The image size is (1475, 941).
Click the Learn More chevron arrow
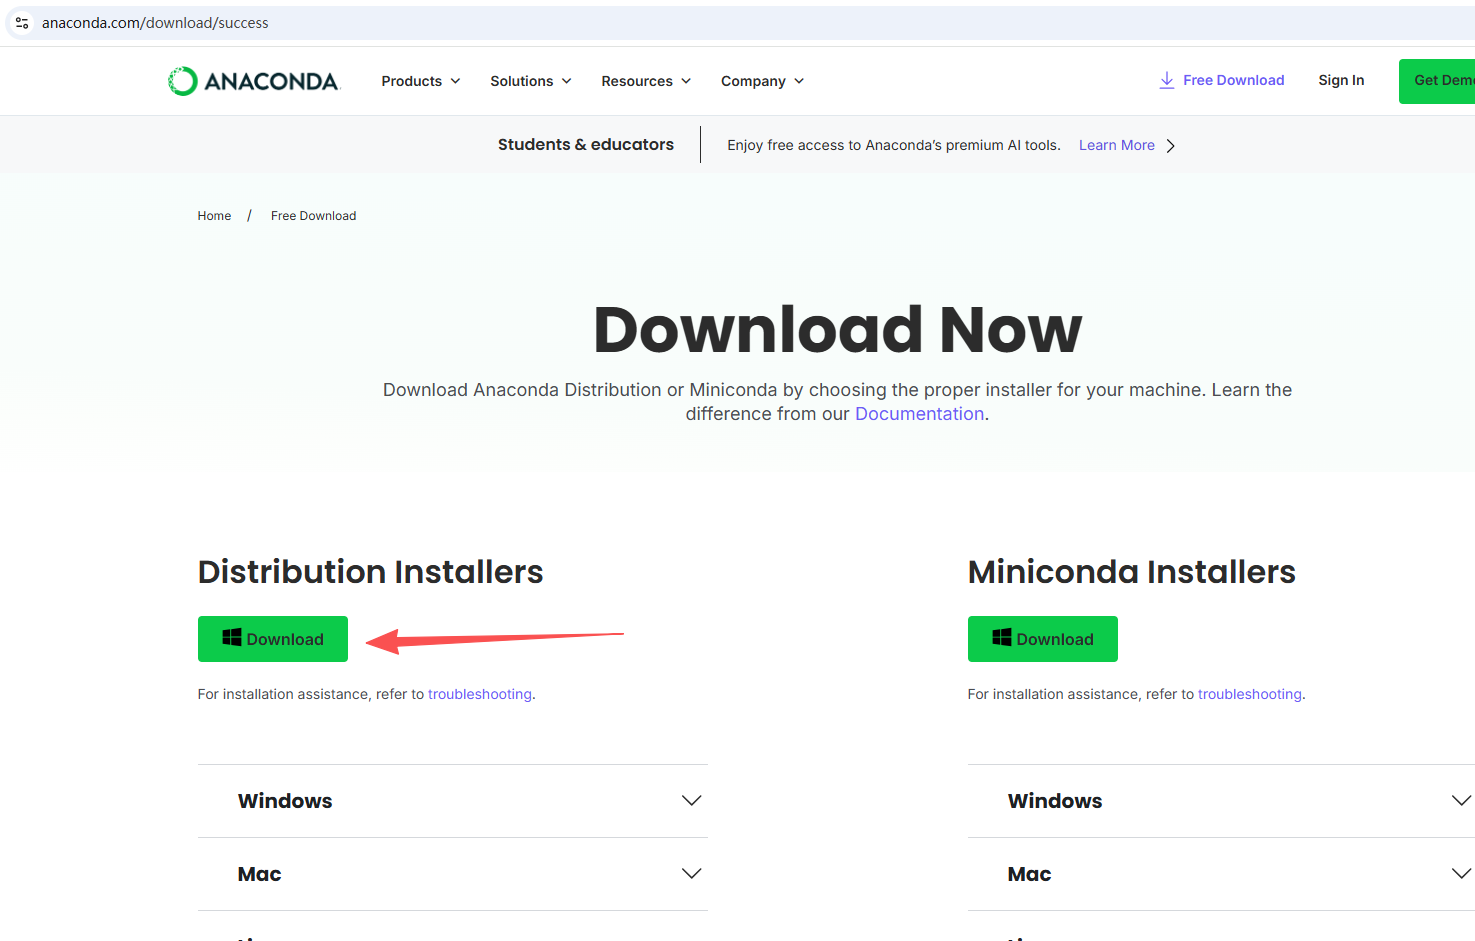[x=1170, y=146]
